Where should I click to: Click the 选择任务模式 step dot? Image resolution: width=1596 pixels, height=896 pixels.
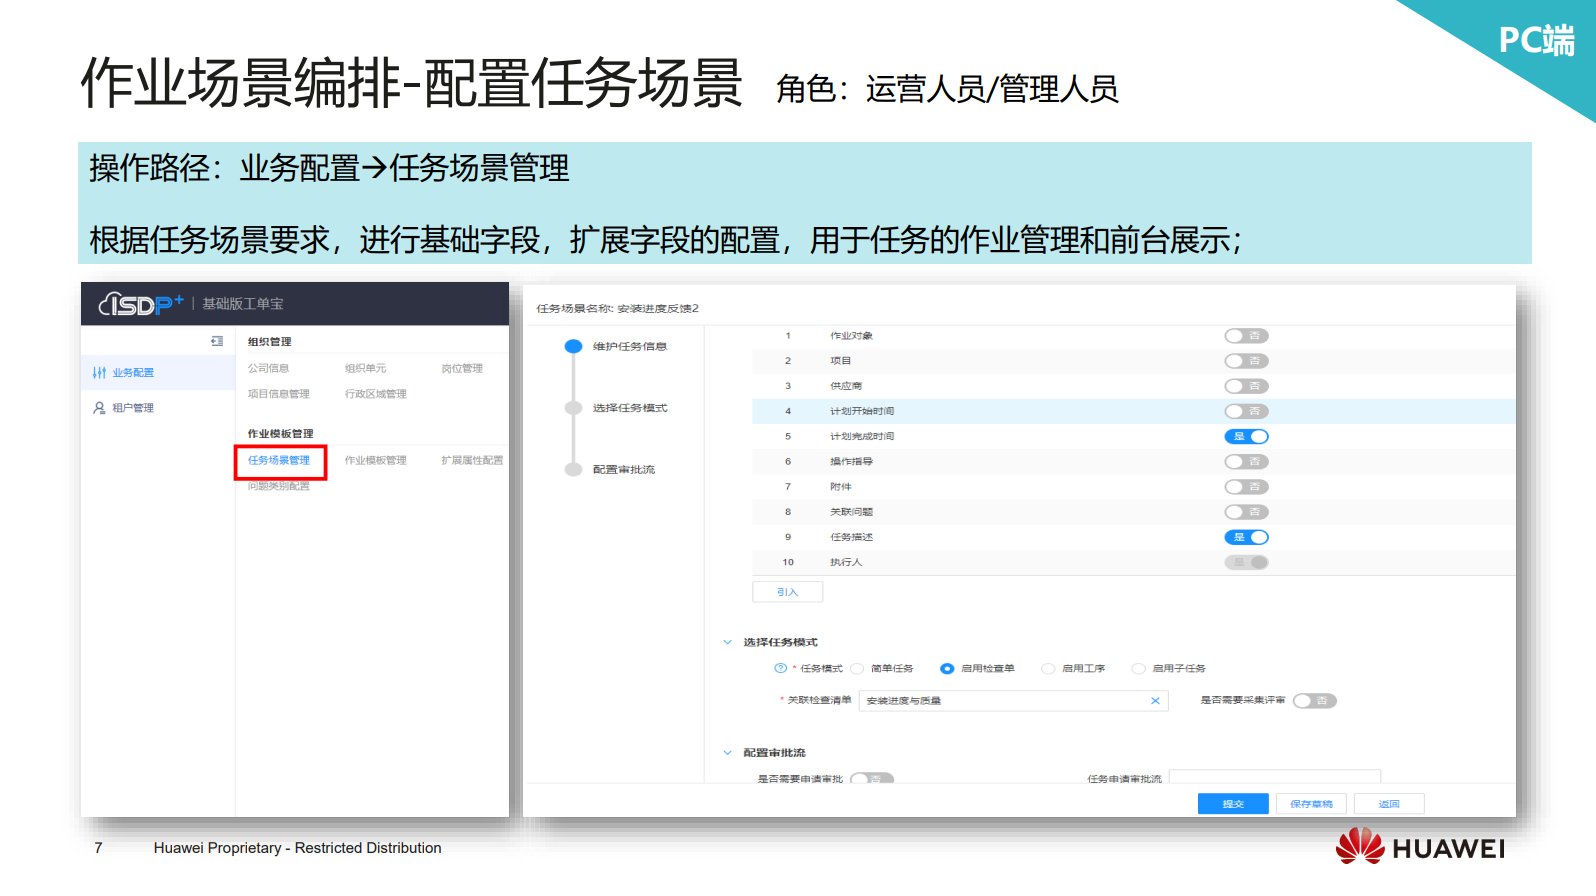(573, 408)
